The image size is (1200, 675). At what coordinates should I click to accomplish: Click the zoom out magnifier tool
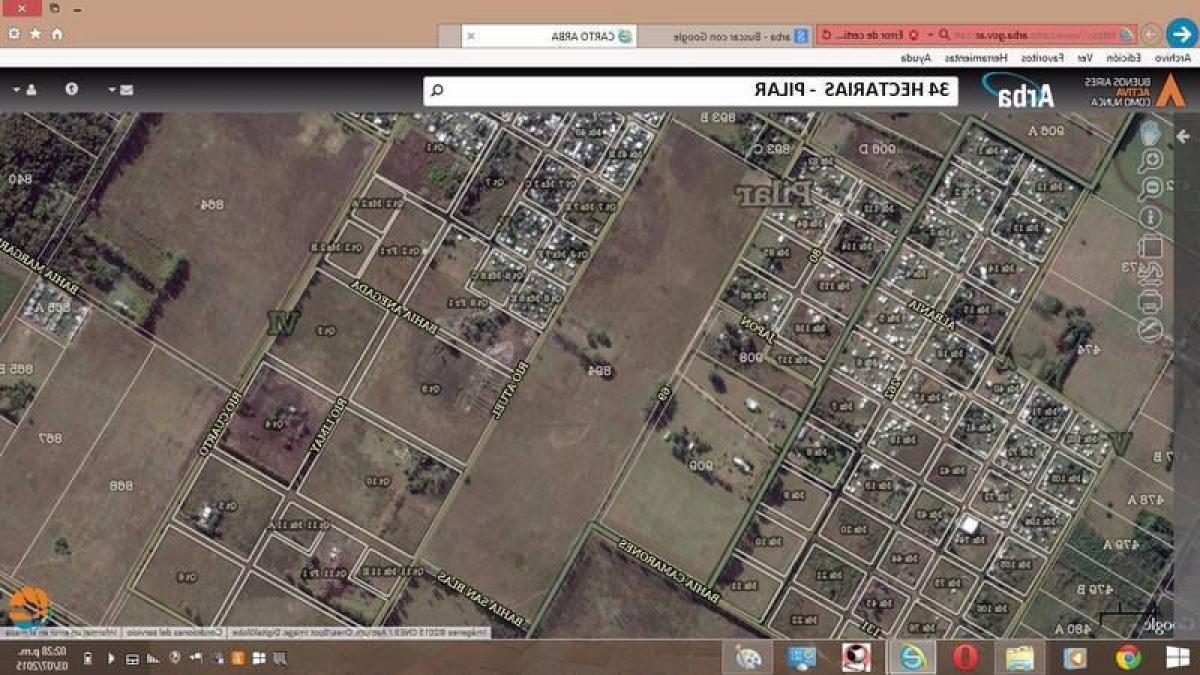click(1150, 187)
